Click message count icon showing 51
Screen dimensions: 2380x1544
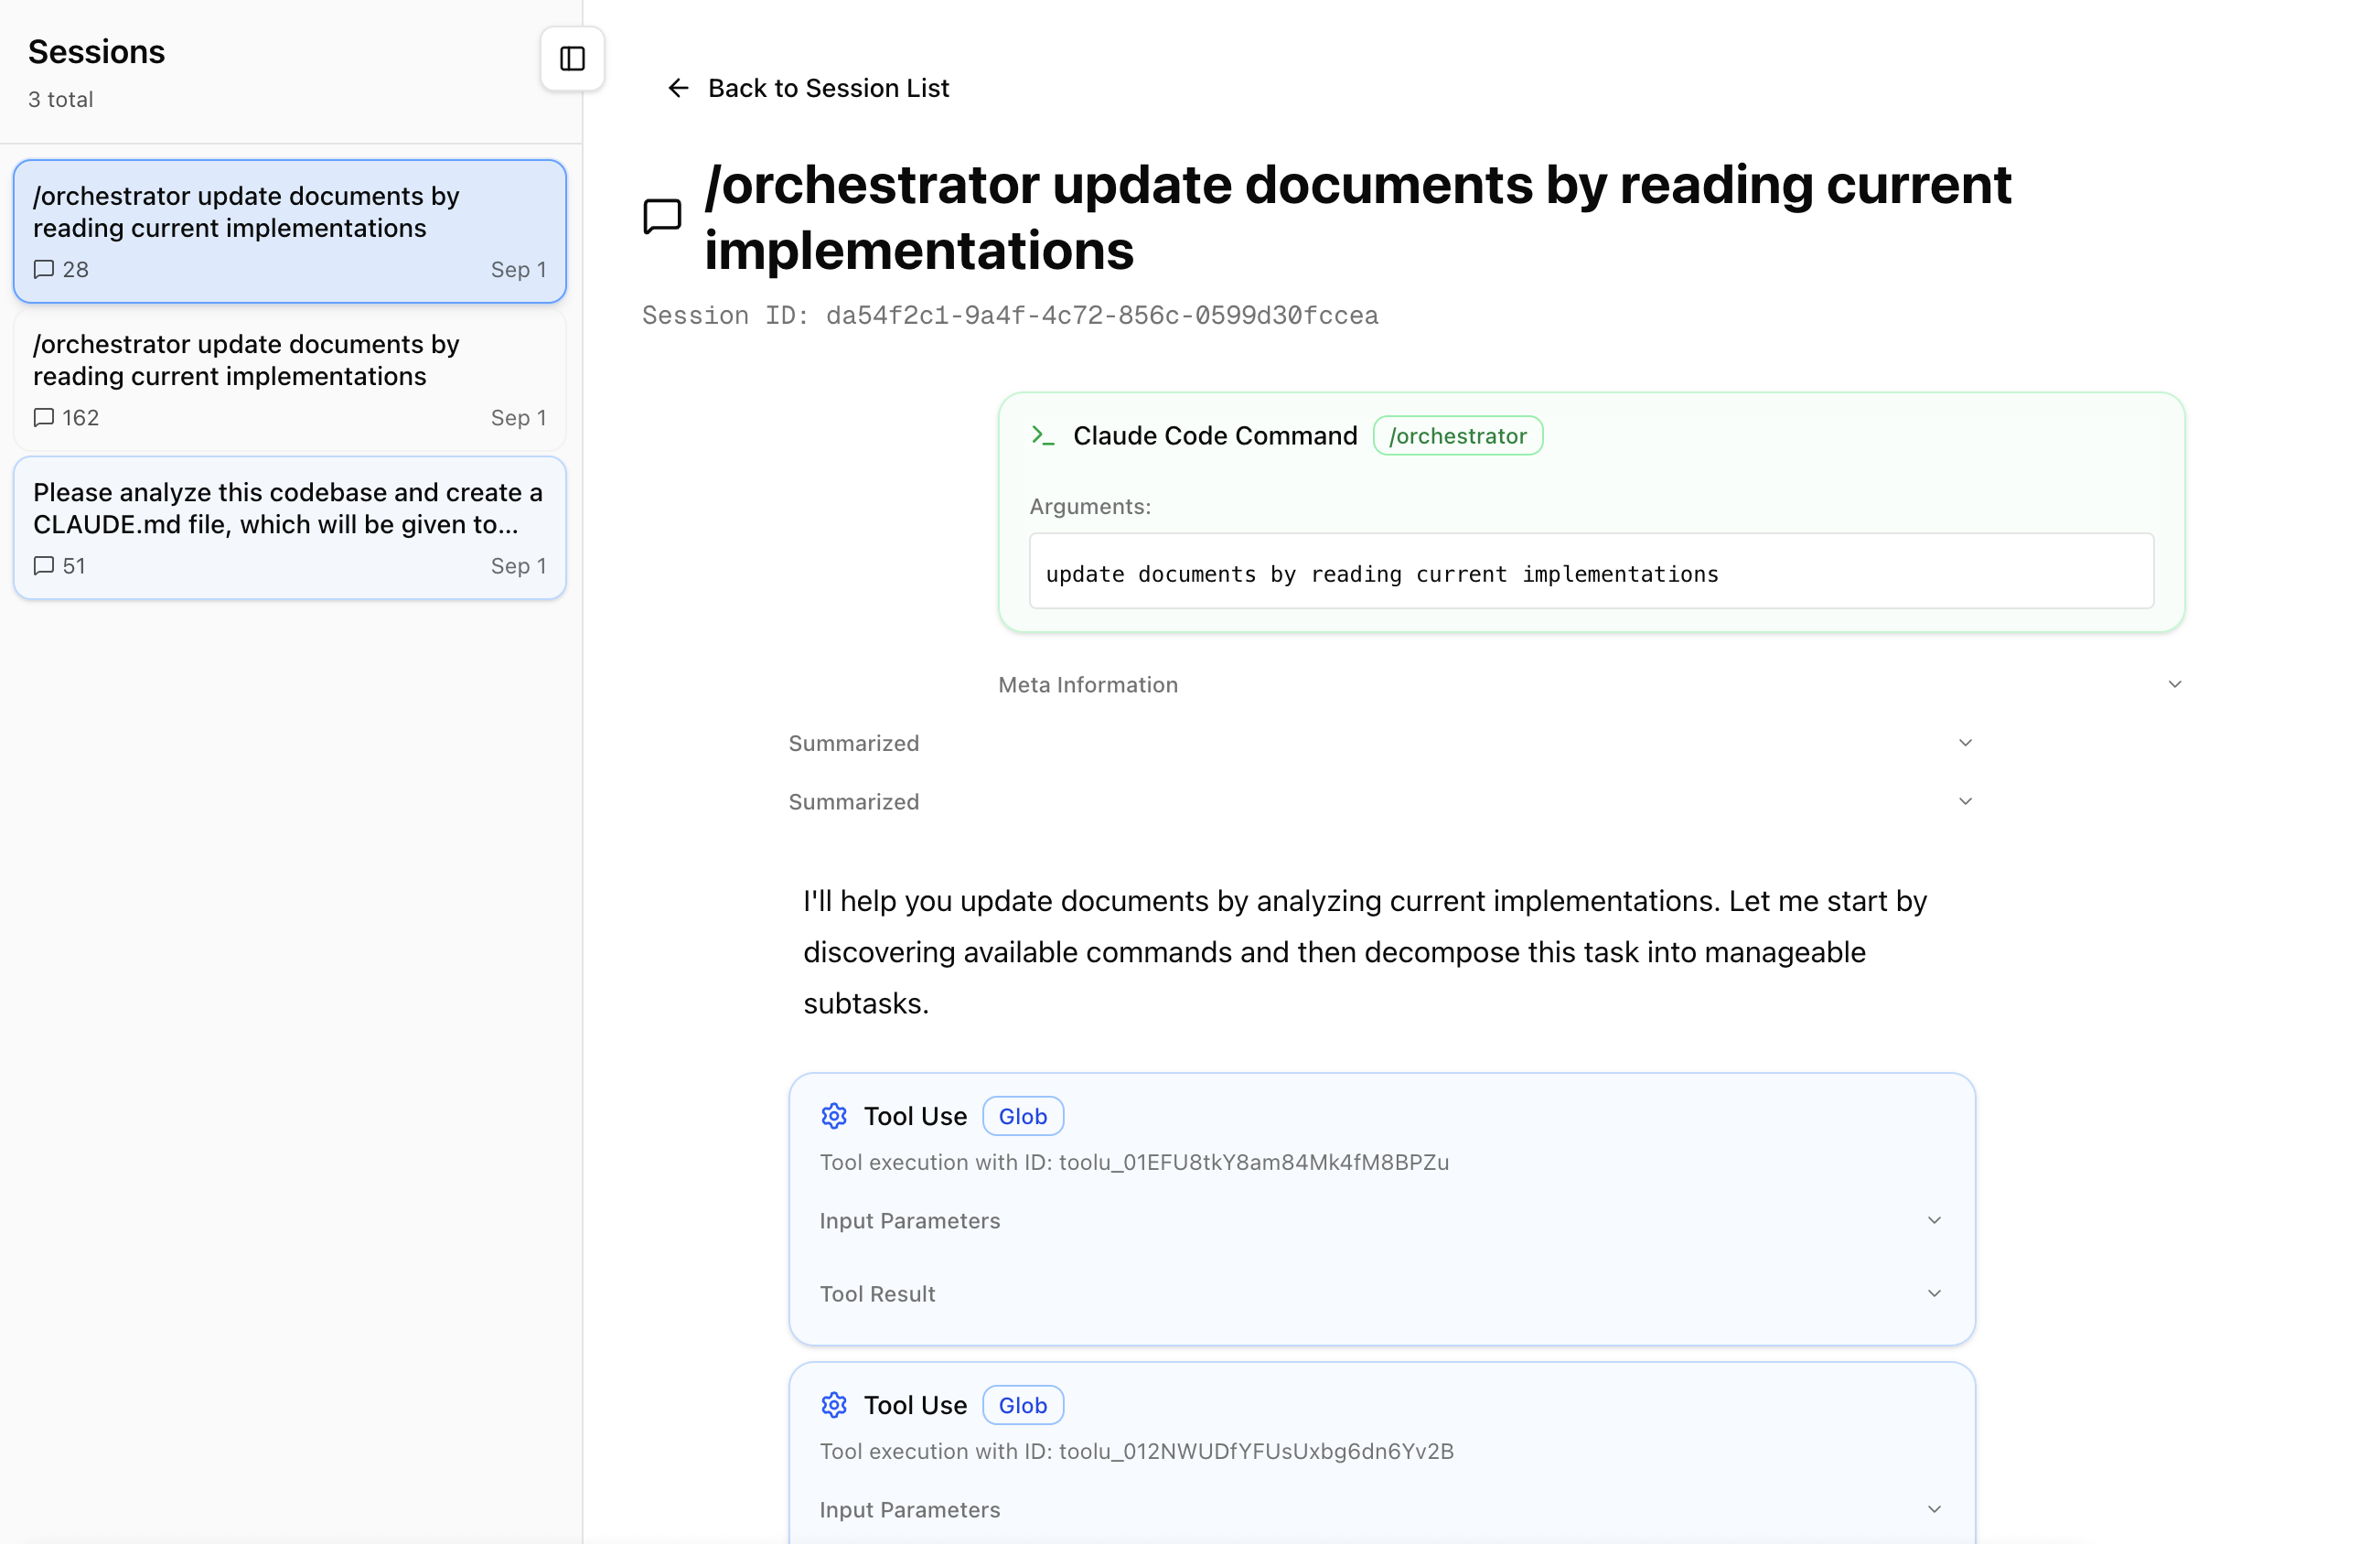tap(44, 566)
